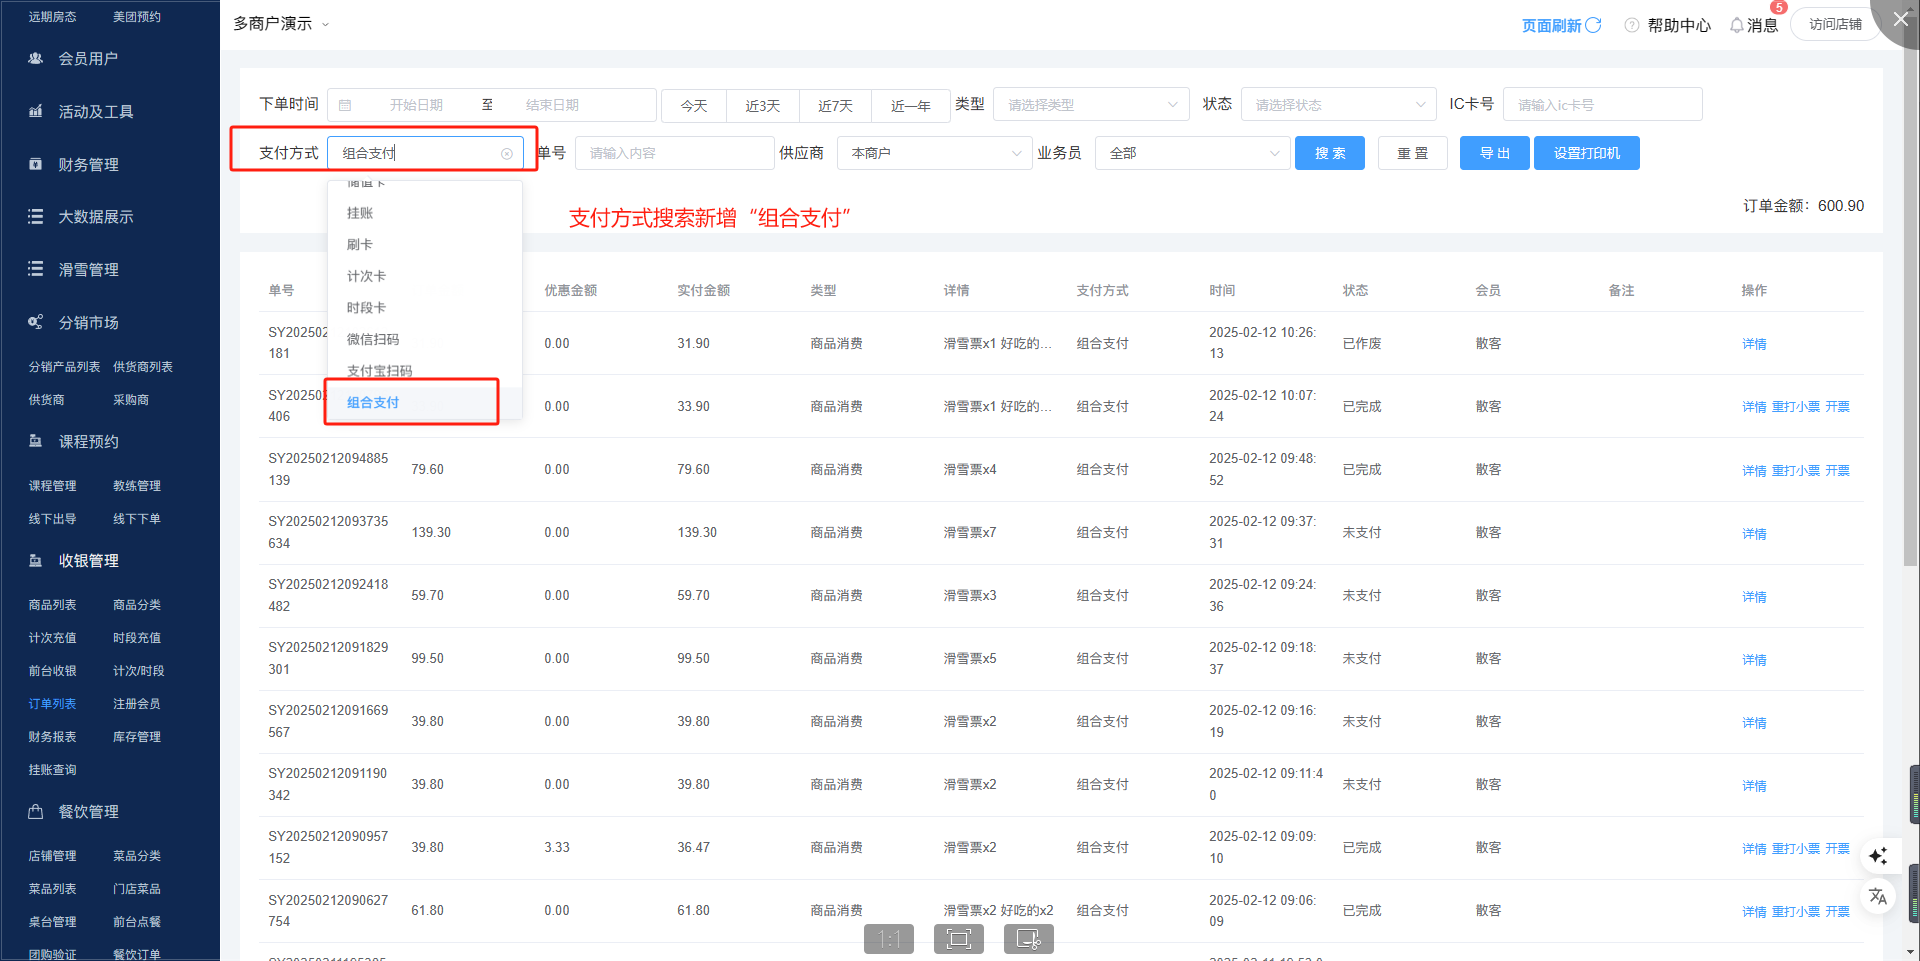
Task: Expand the 供应商 supplier dropdown
Action: pyautogui.click(x=934, y=154)
